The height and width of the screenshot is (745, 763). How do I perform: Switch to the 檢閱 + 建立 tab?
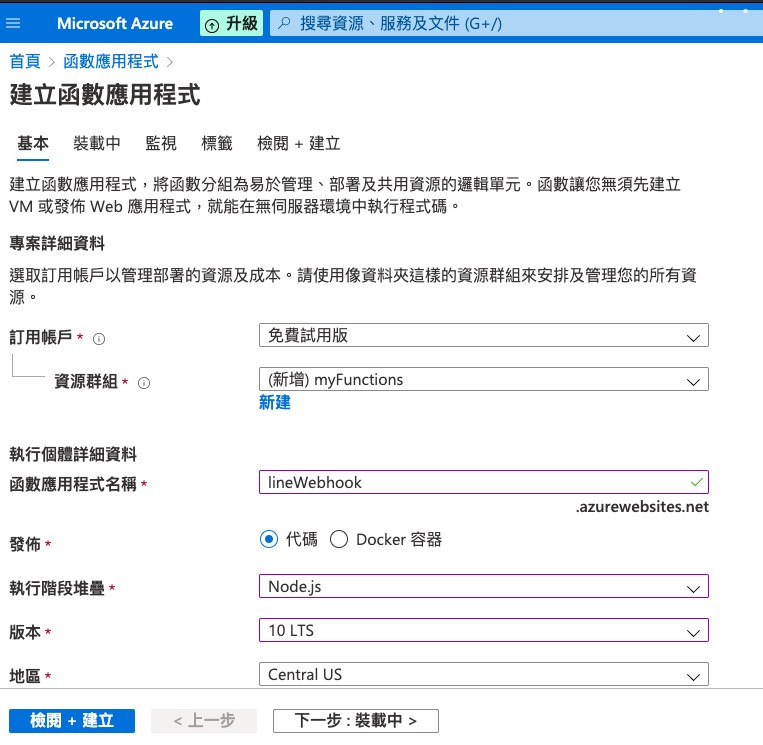point(298,143)
